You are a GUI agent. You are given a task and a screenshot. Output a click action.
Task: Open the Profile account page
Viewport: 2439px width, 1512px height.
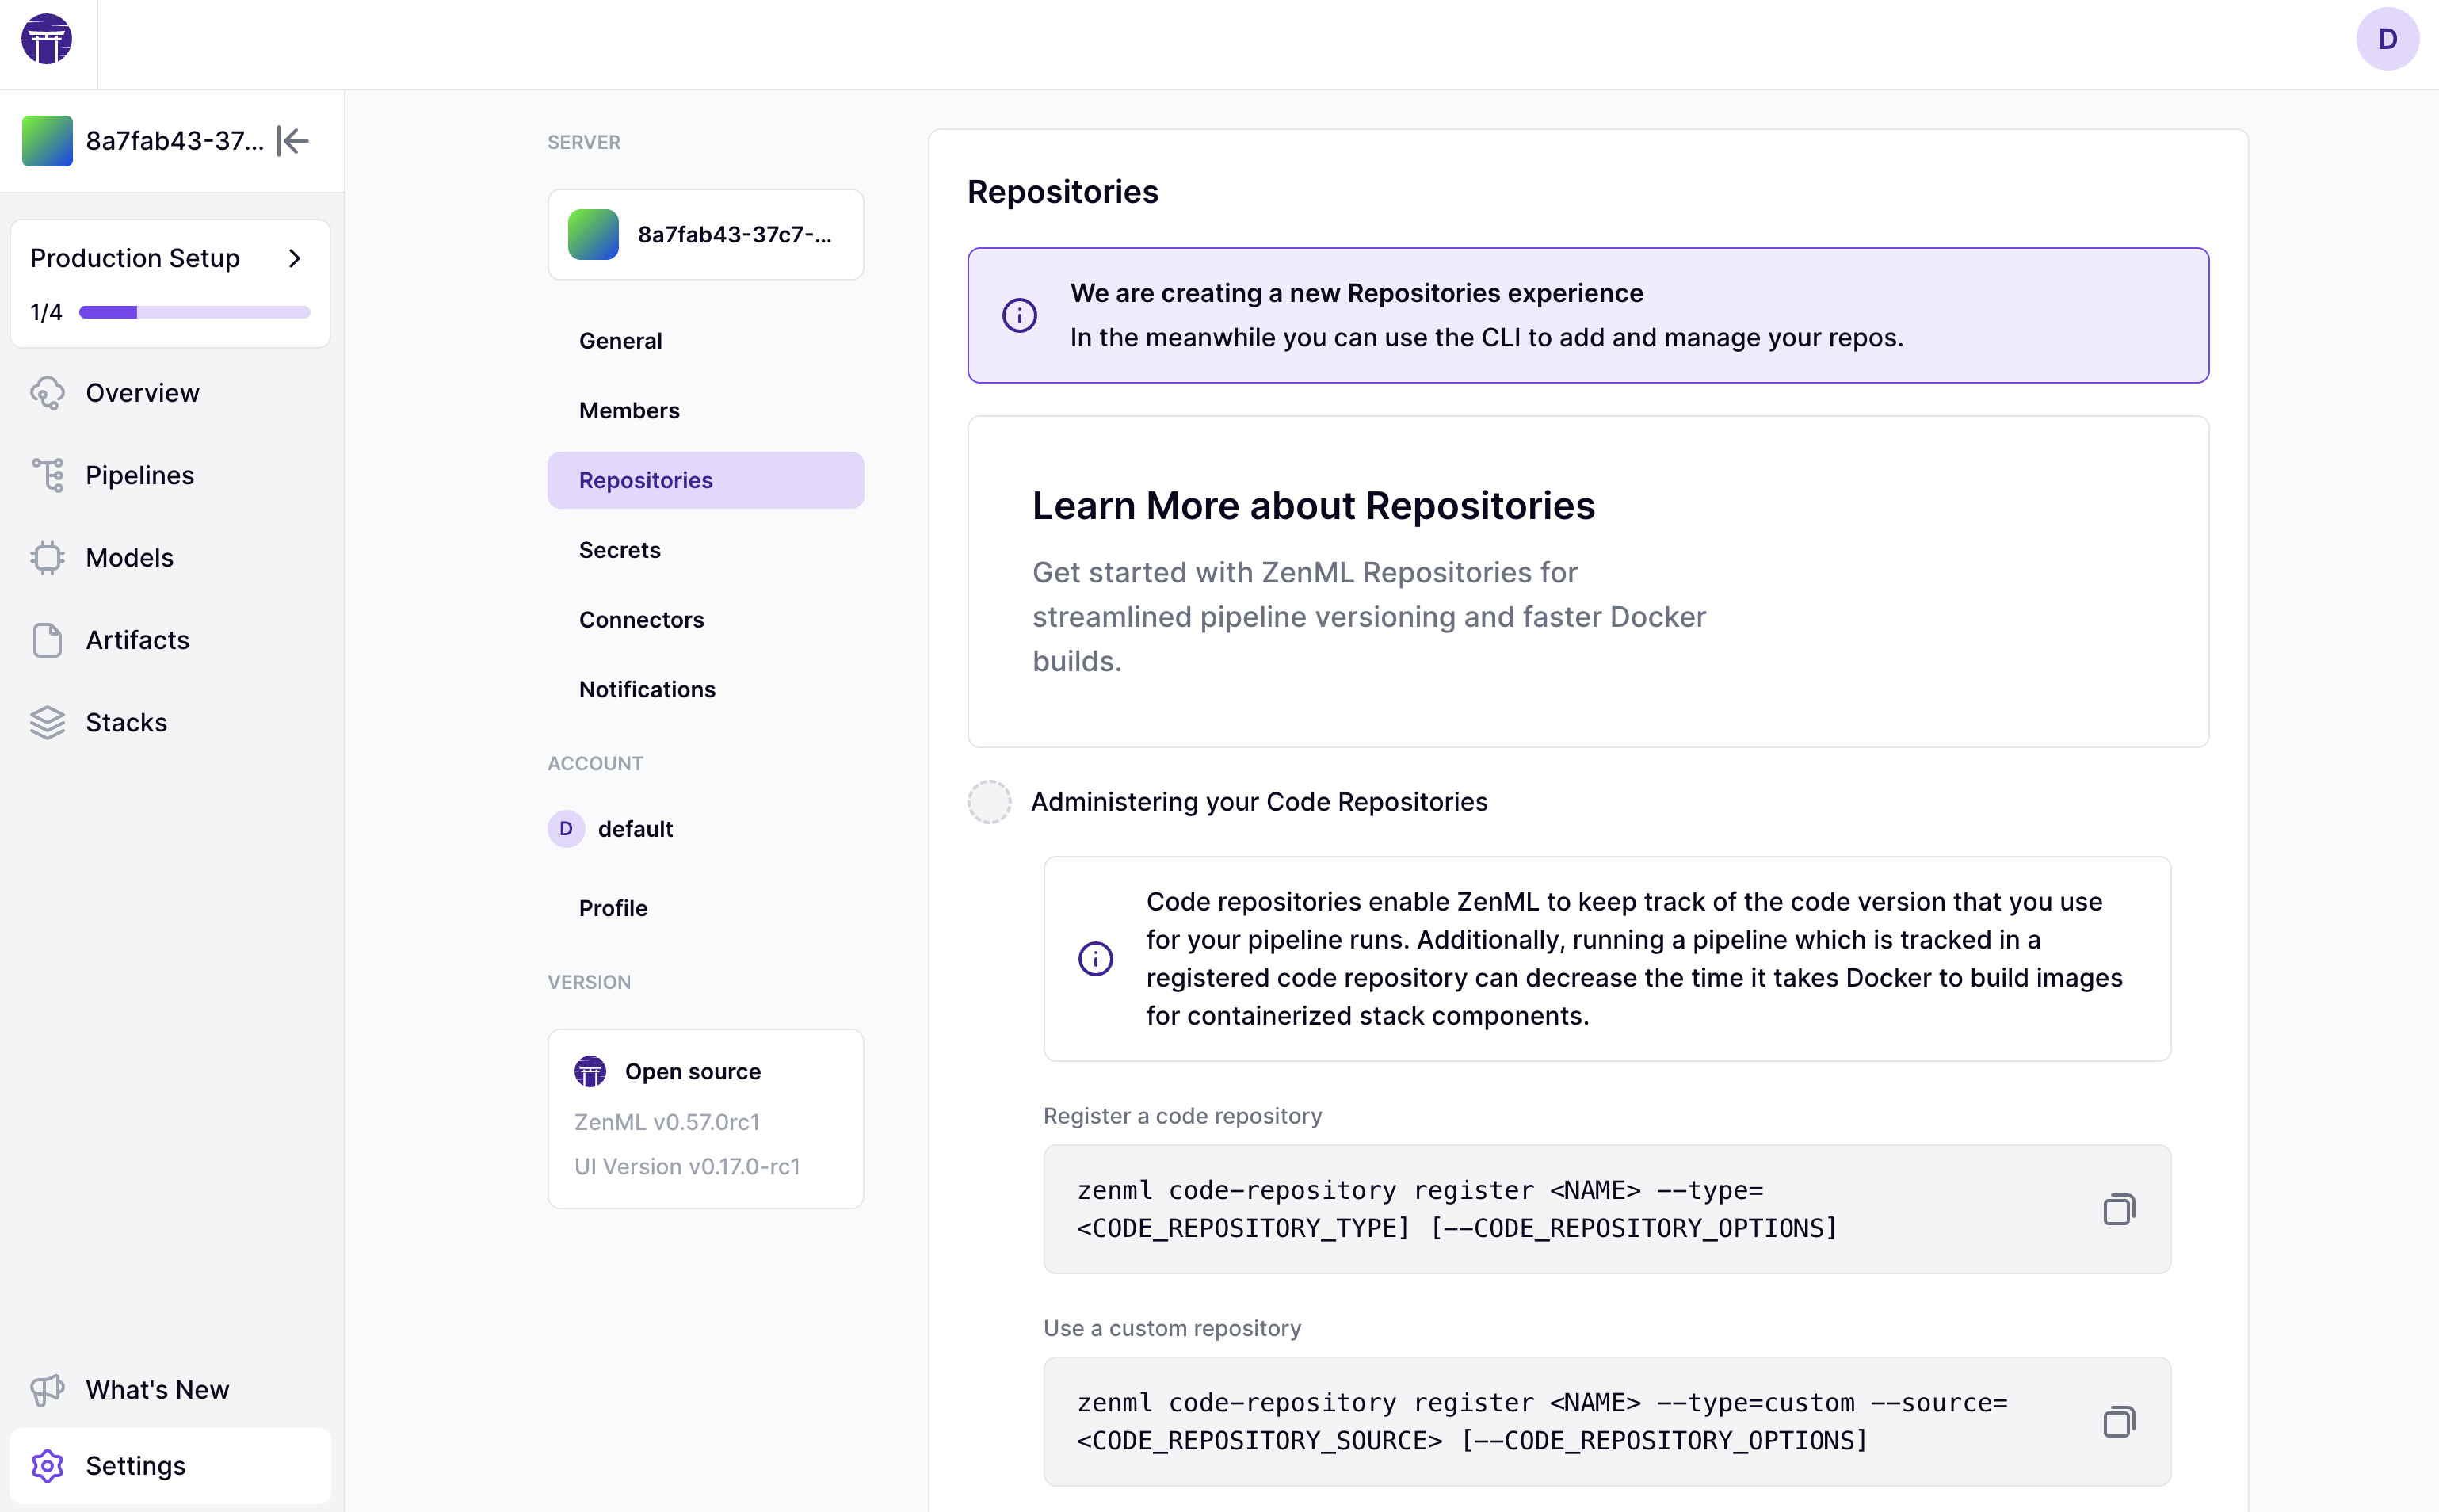point(613,908)
